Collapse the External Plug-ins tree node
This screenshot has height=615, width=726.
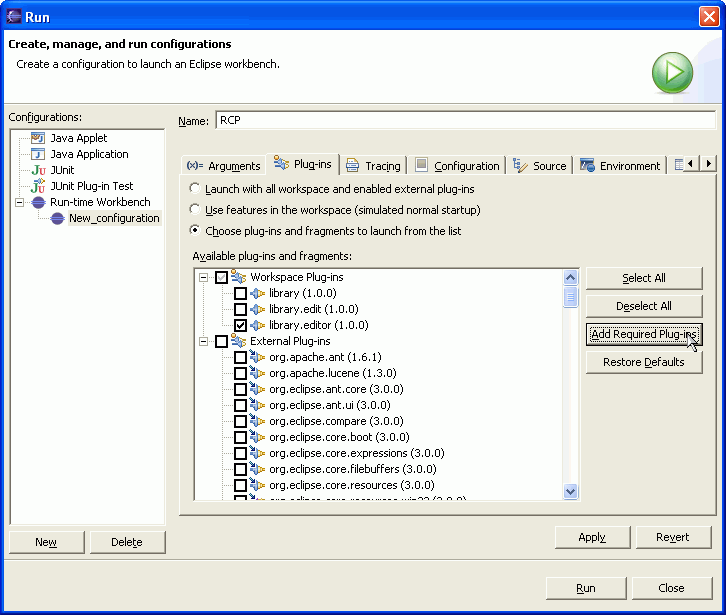pos(204,341)
